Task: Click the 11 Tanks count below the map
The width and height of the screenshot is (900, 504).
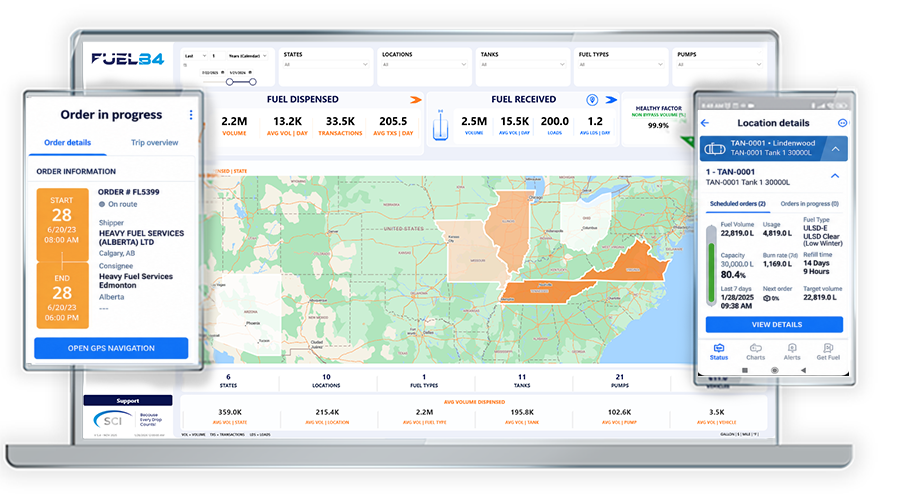Action: click(522, 377)
